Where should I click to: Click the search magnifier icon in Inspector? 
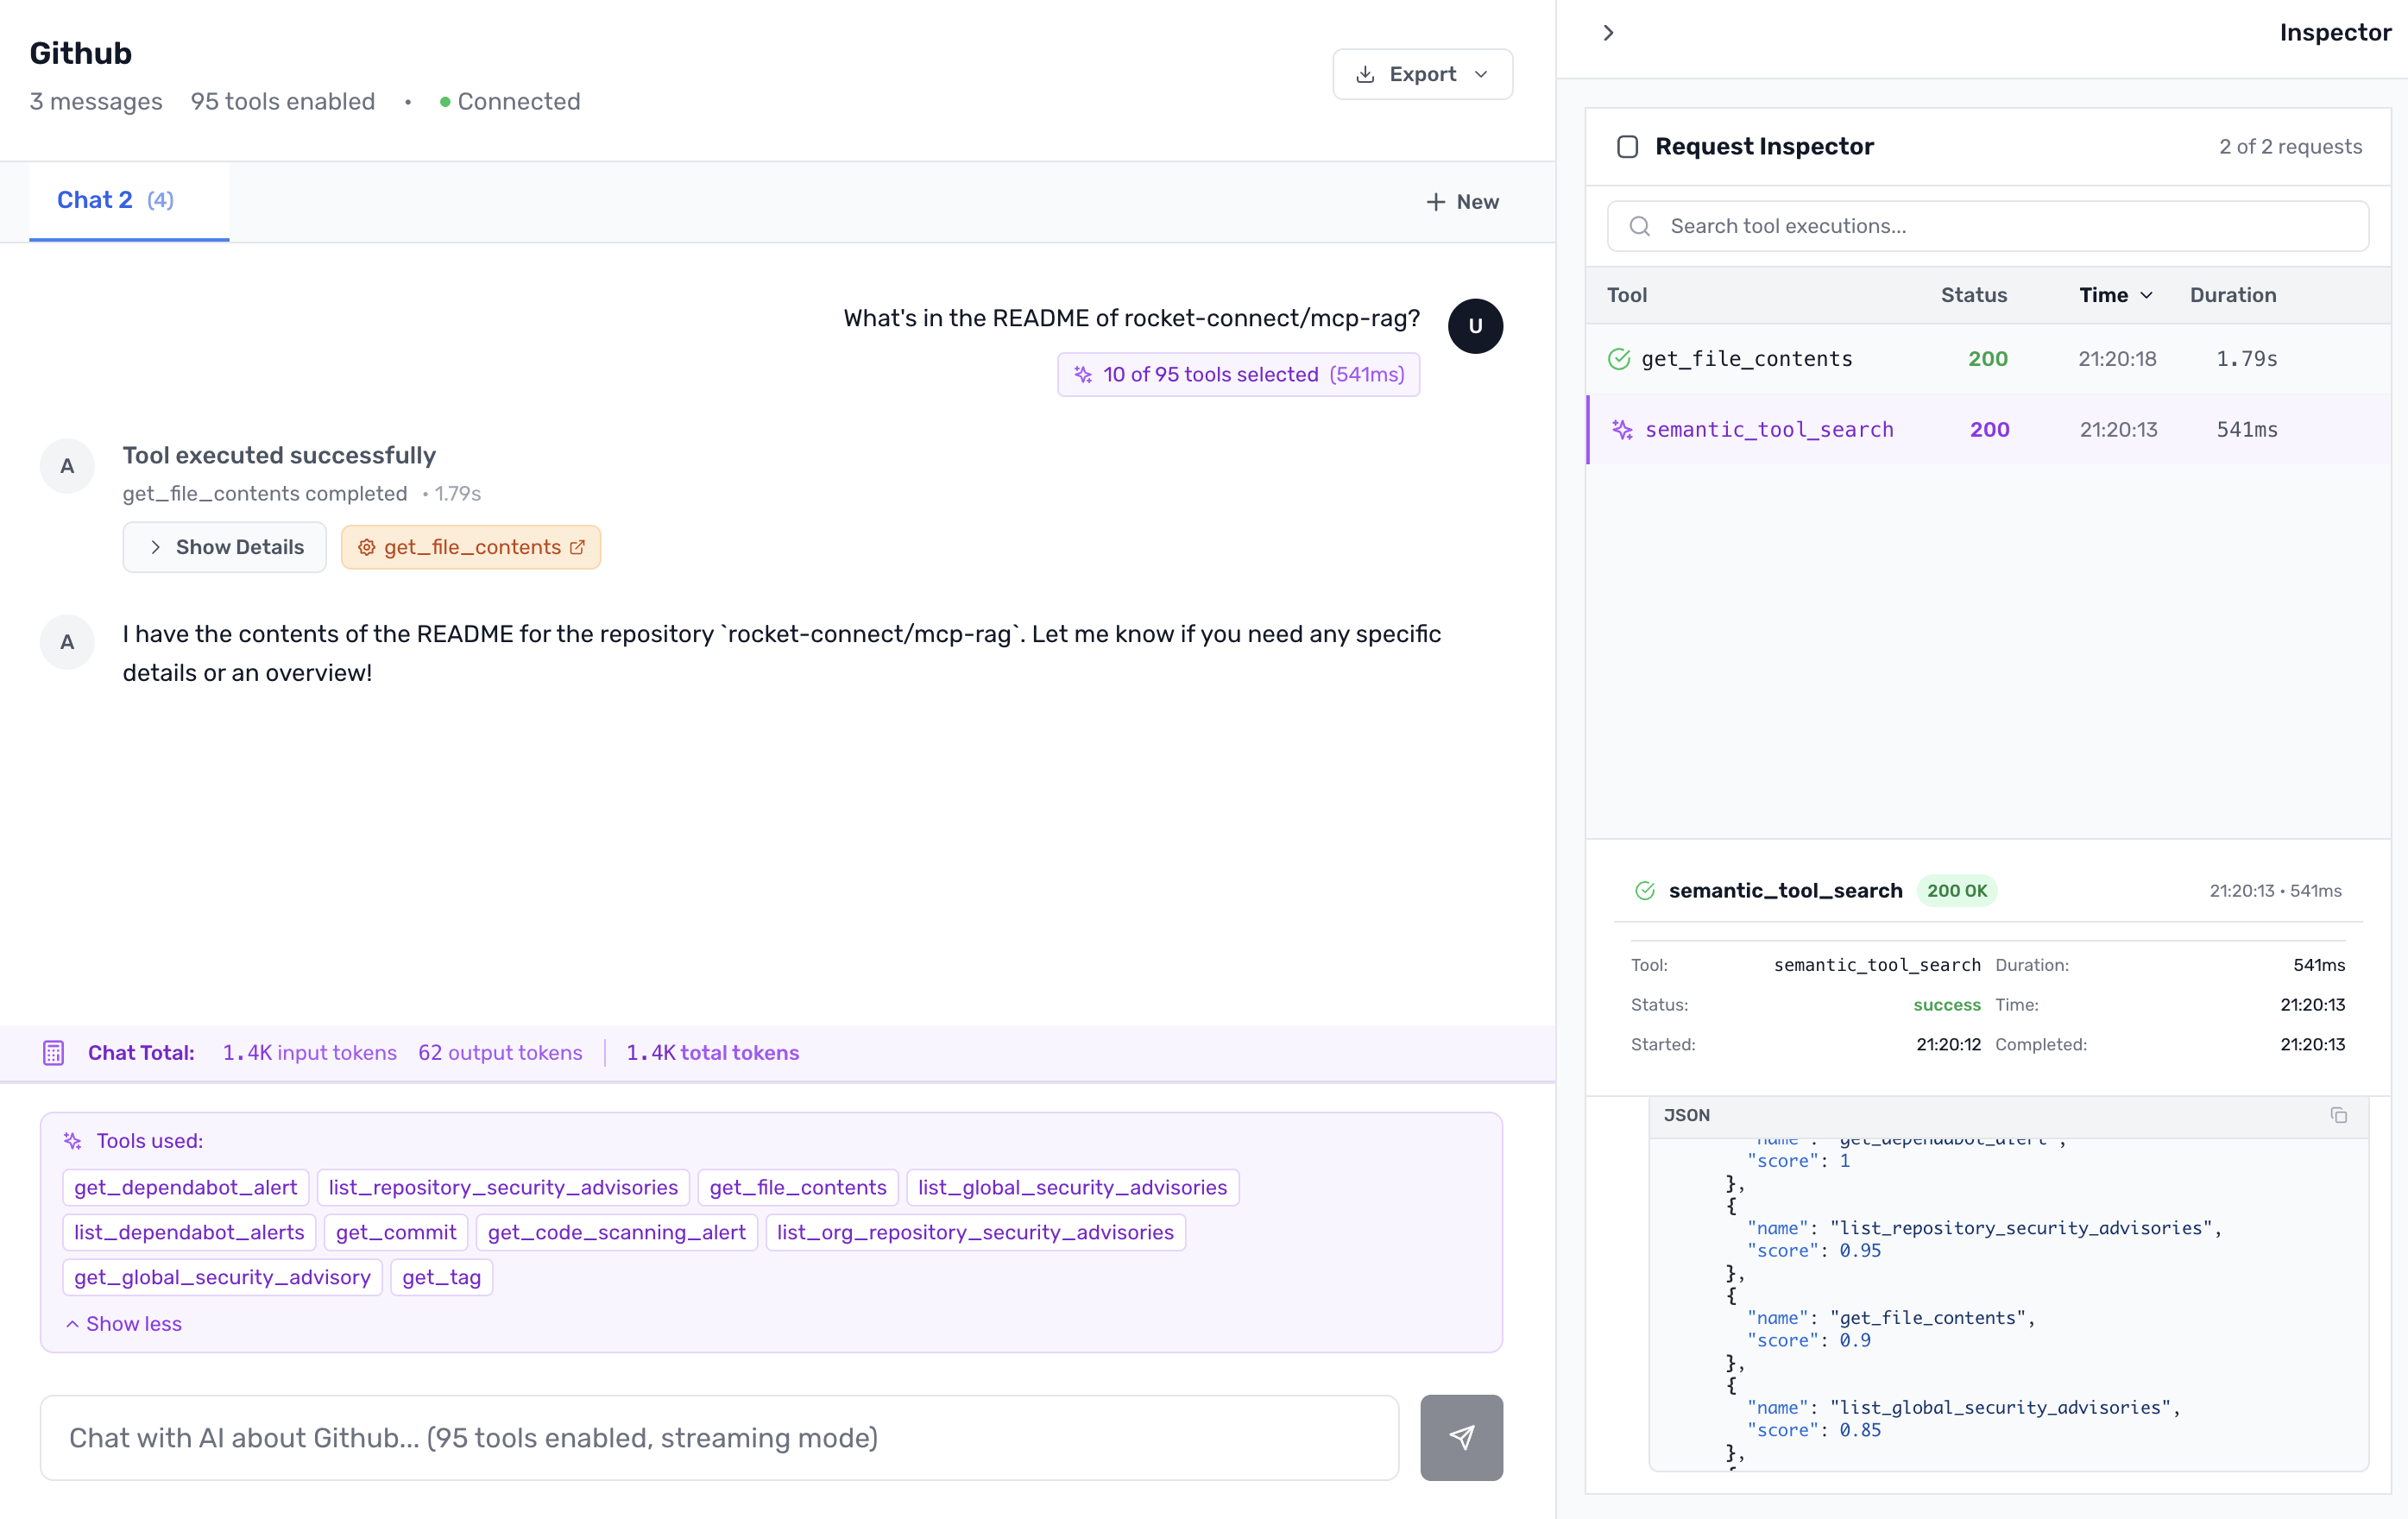click(1640, 226)
